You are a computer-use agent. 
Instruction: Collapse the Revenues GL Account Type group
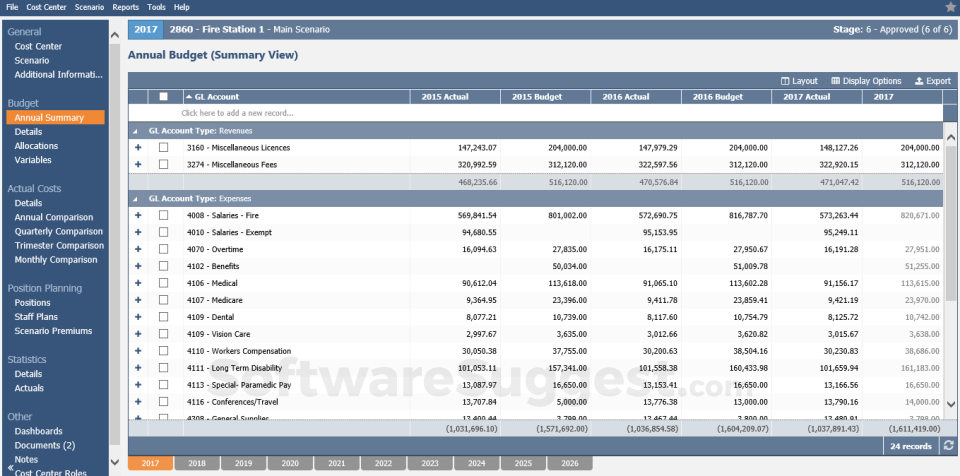(x=136, y=131)
